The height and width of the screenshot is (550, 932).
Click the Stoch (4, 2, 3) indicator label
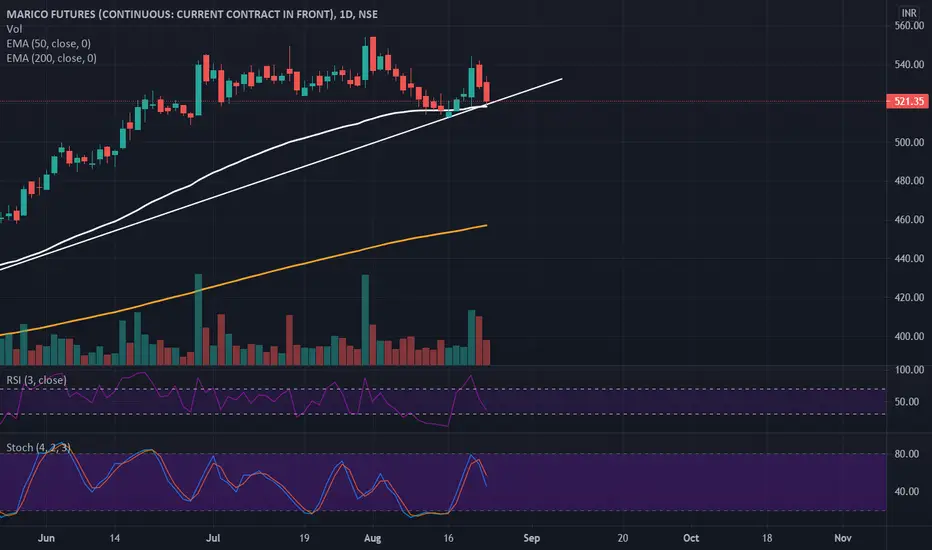38,447
